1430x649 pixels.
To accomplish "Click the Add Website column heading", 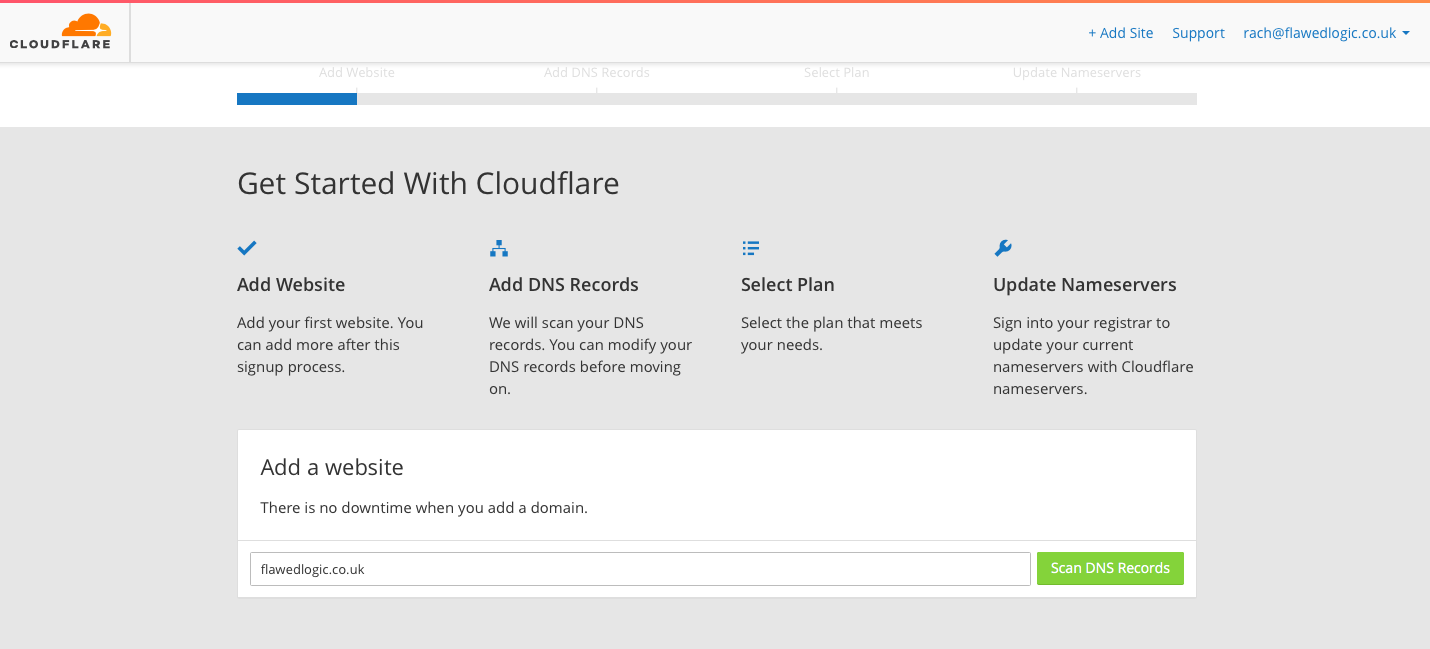I will coord(291,285).
